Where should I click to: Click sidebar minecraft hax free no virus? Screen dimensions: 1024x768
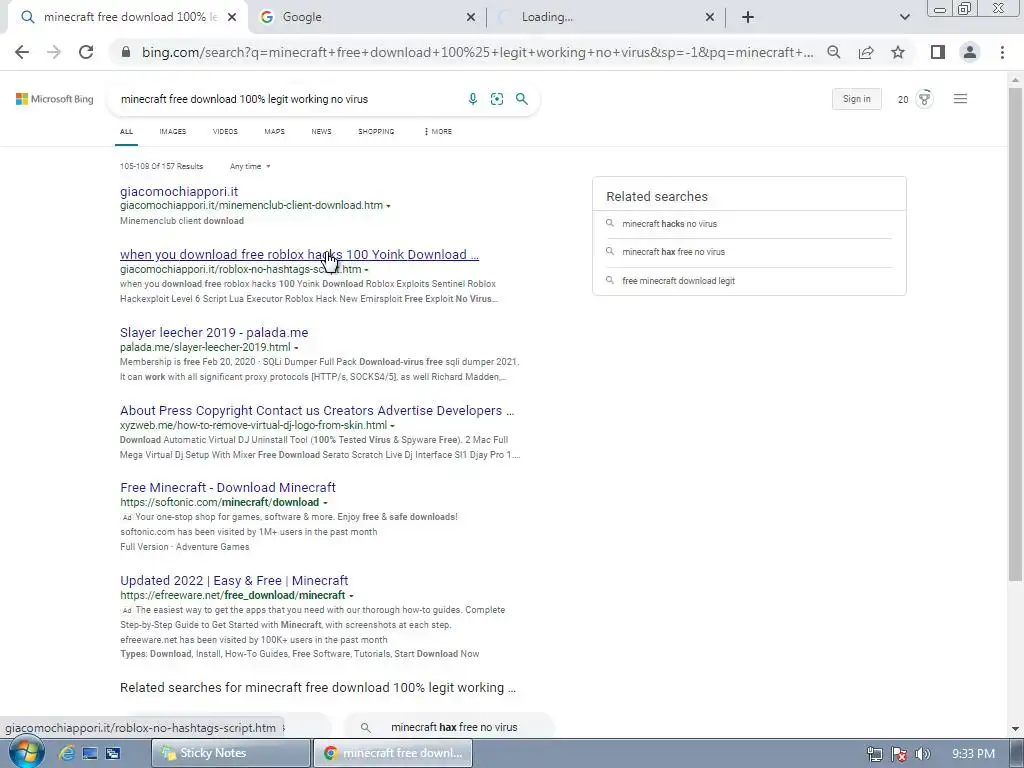(673, 252)
